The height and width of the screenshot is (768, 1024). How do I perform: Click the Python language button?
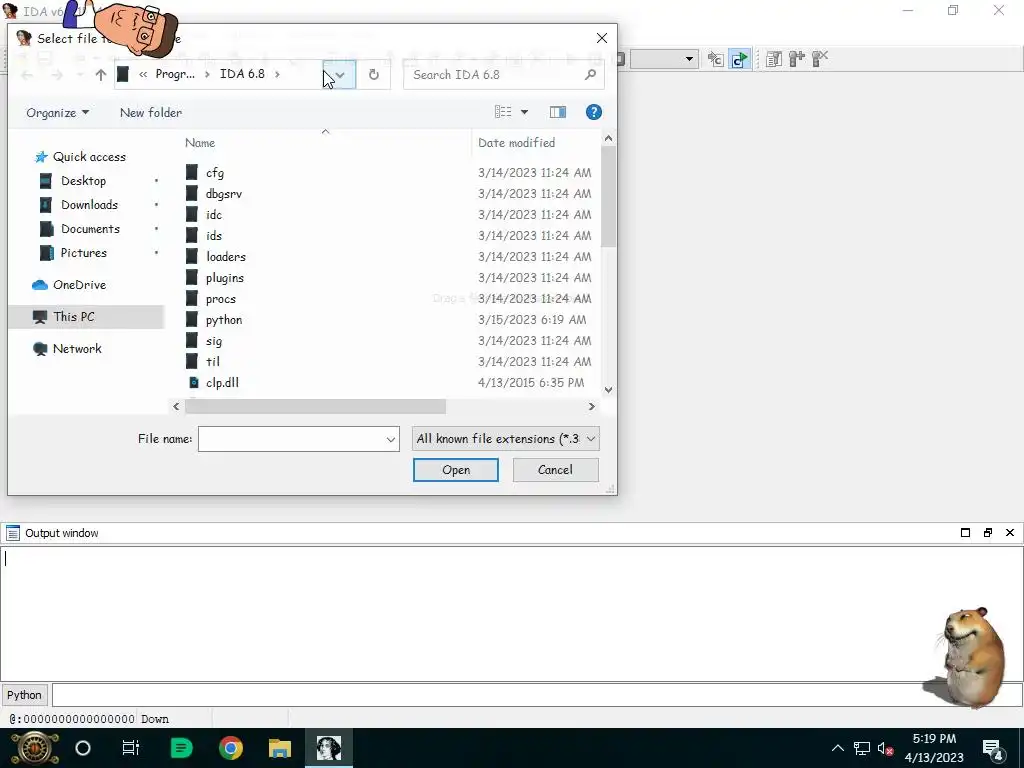click(x=25, y=695)
